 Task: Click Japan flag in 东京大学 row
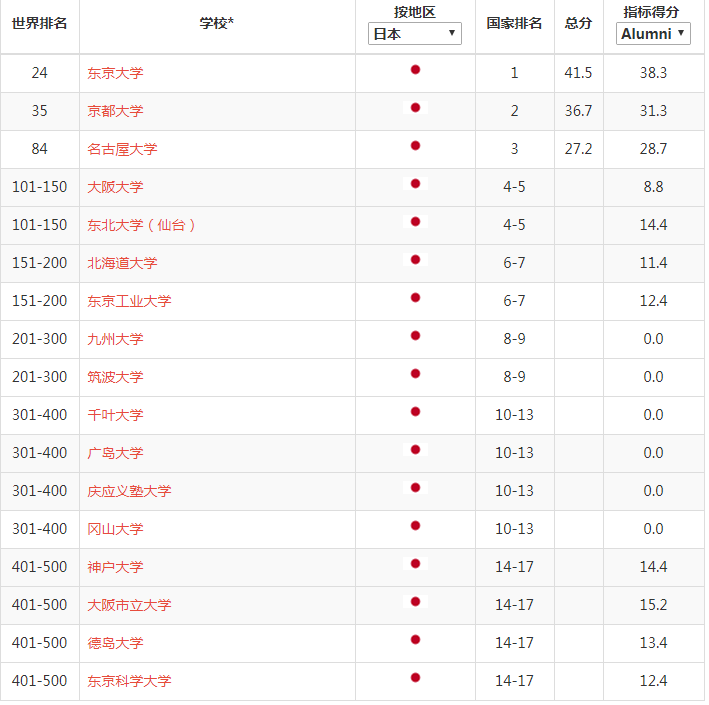pos(415,70)
